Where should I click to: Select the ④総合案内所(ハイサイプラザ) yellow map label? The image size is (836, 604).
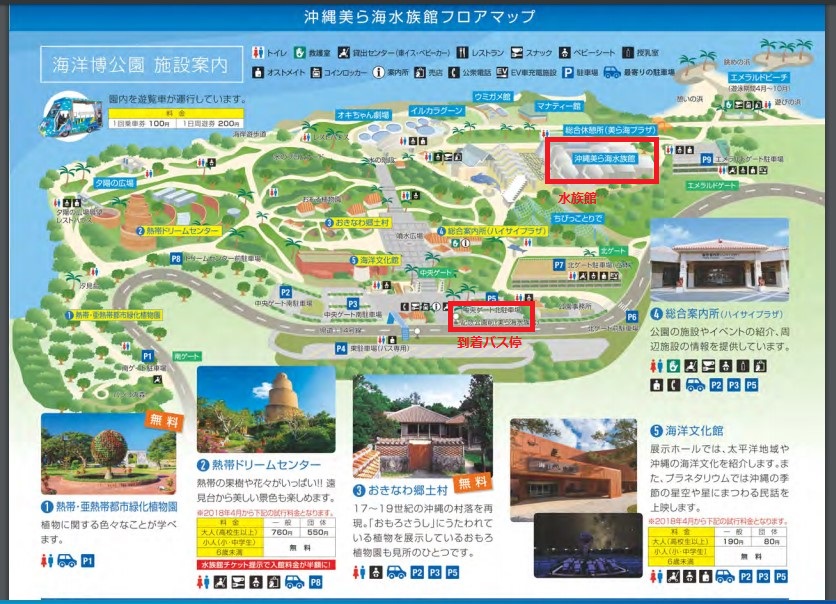(x=493, y=231)
